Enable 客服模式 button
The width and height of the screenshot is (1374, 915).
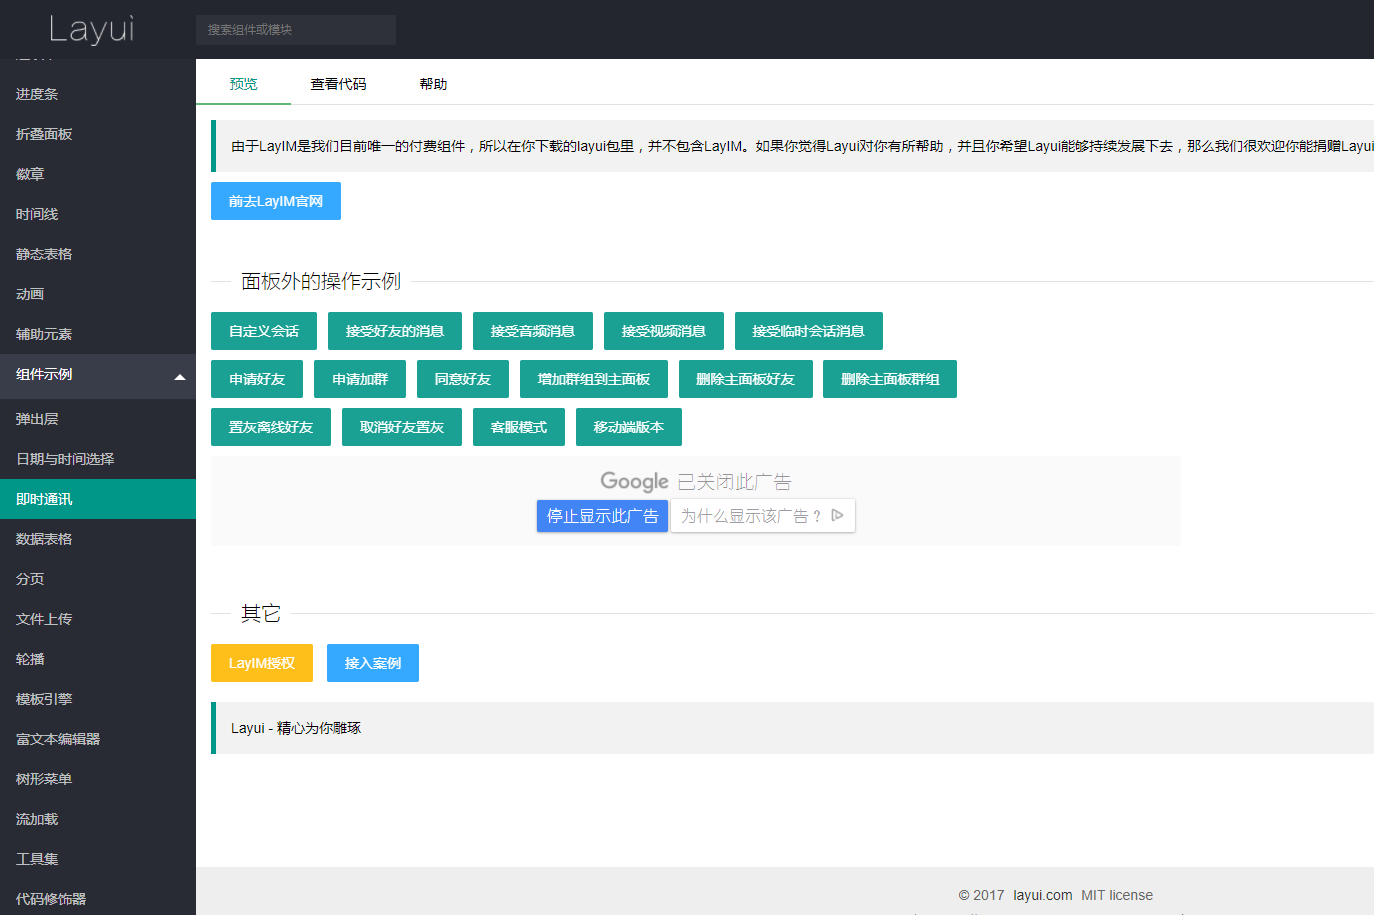point(519,427)
